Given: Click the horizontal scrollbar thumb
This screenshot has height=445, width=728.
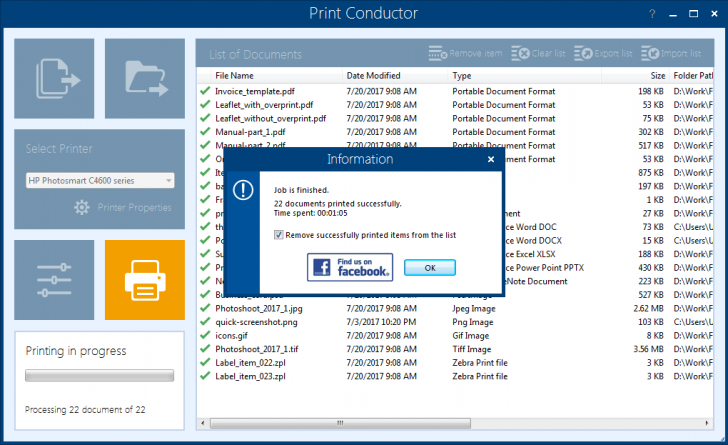Looking at the screenshot, I should (340, 423).
